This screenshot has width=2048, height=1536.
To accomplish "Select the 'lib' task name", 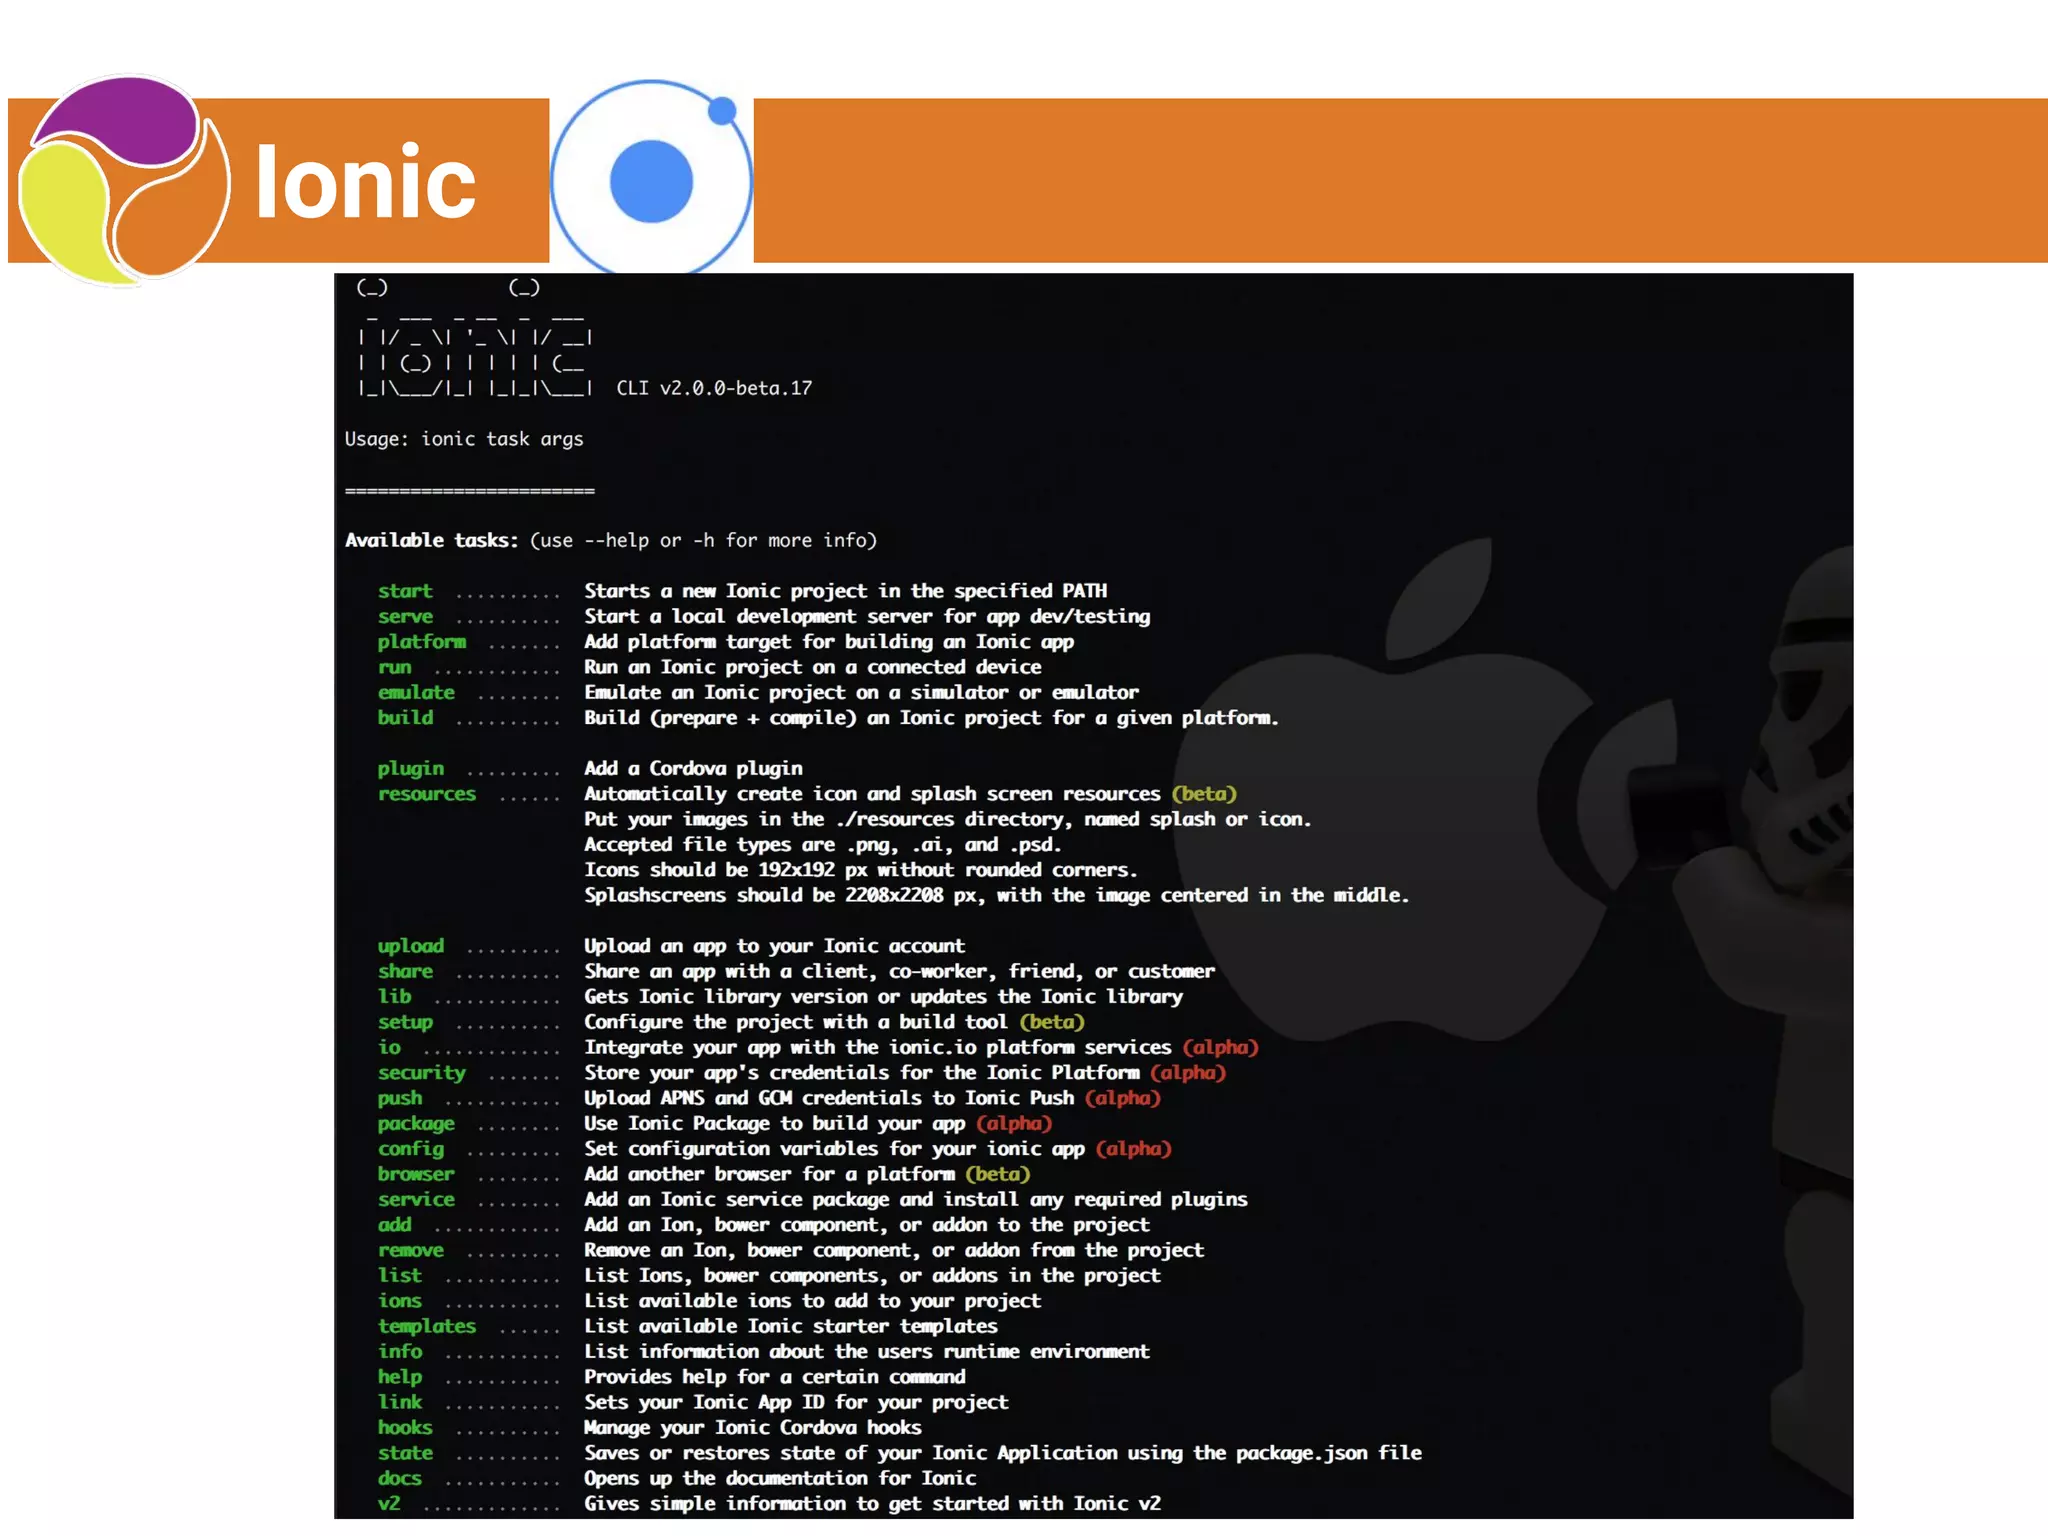I will (394, 996).
